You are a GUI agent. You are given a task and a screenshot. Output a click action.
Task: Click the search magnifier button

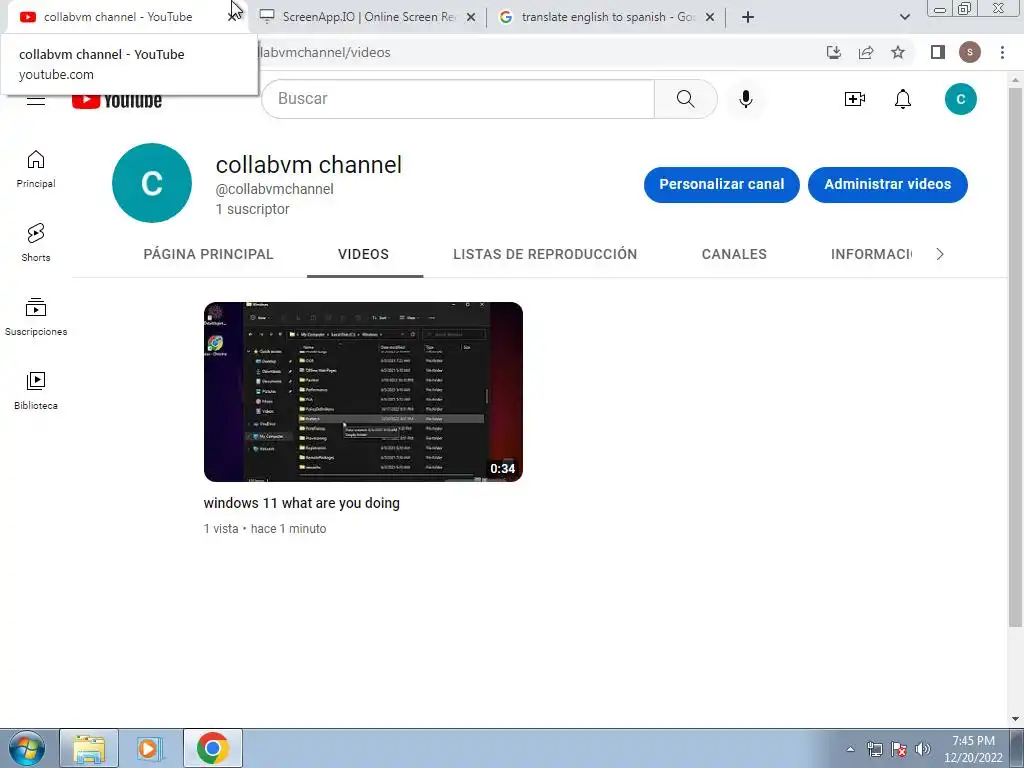685,99
